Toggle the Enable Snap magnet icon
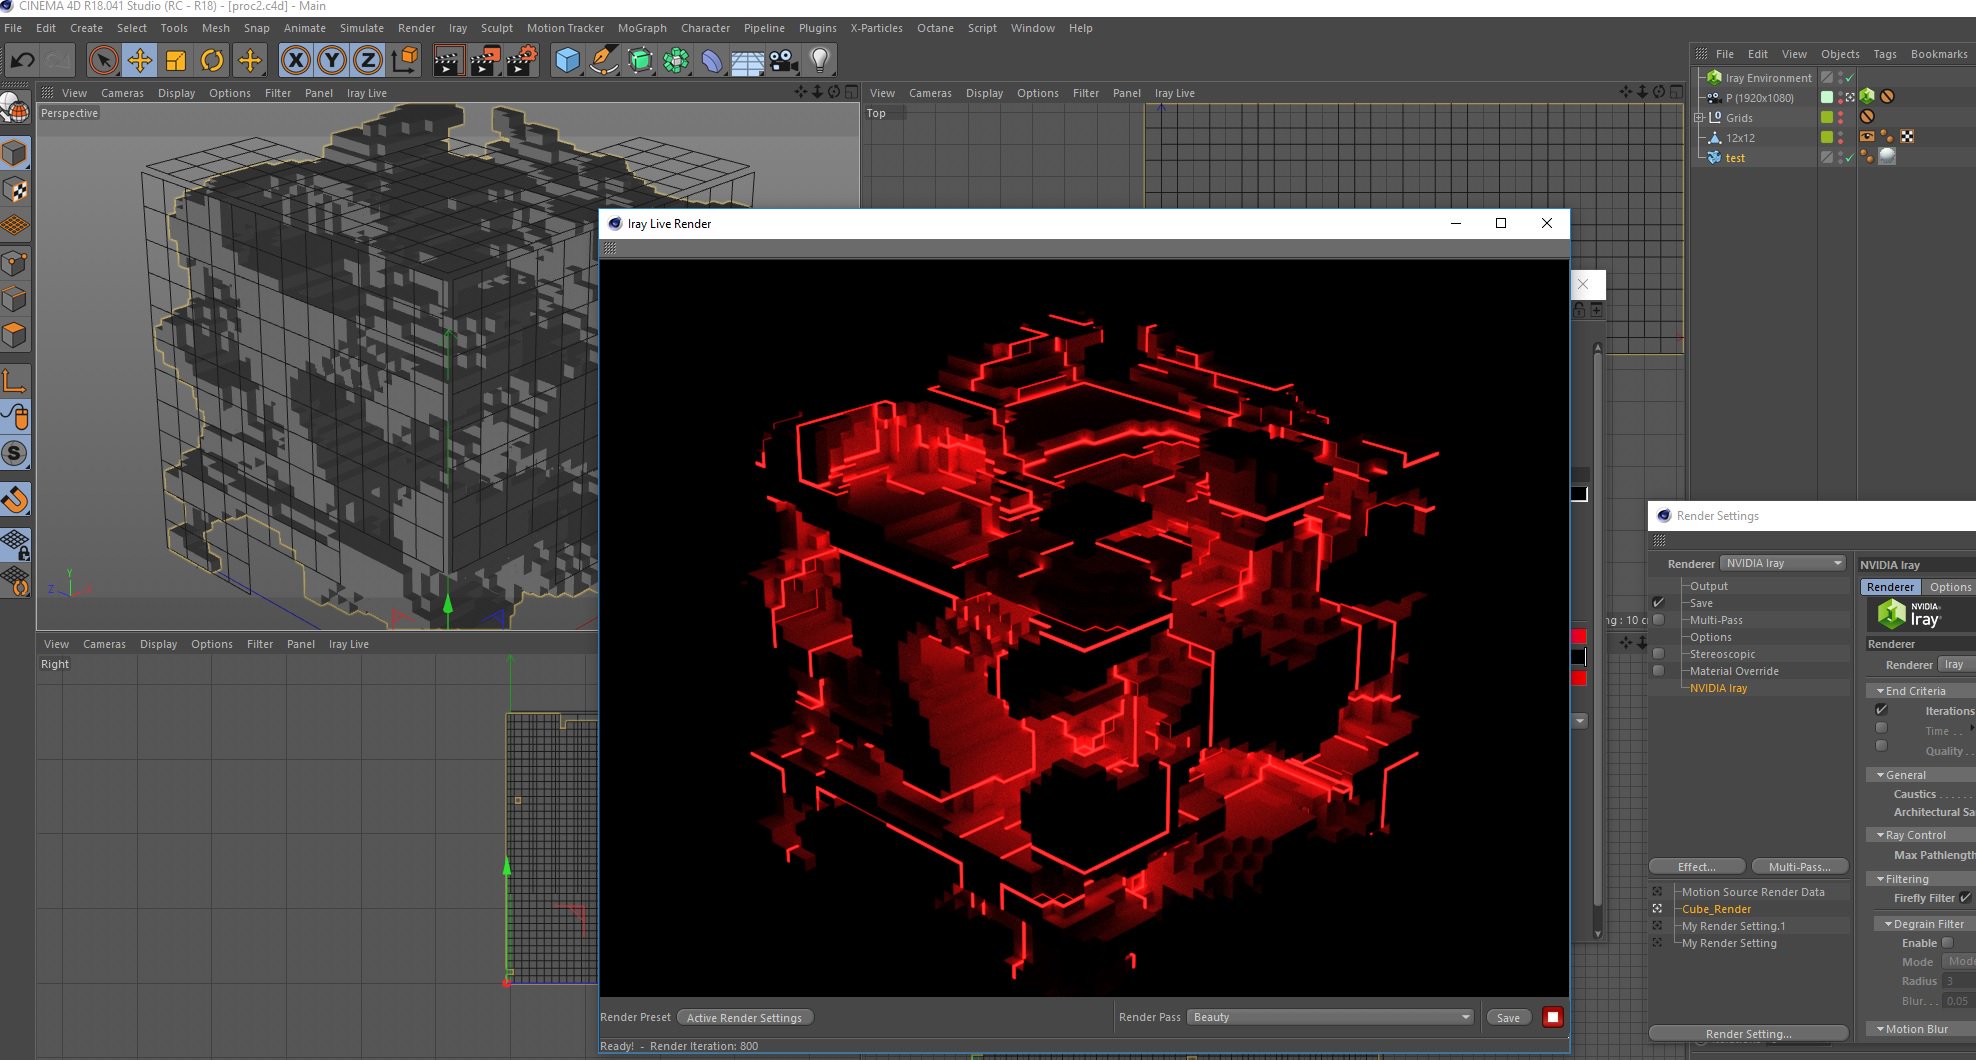The width and height of the screenshot is (1976, 1060). point(15,499)
